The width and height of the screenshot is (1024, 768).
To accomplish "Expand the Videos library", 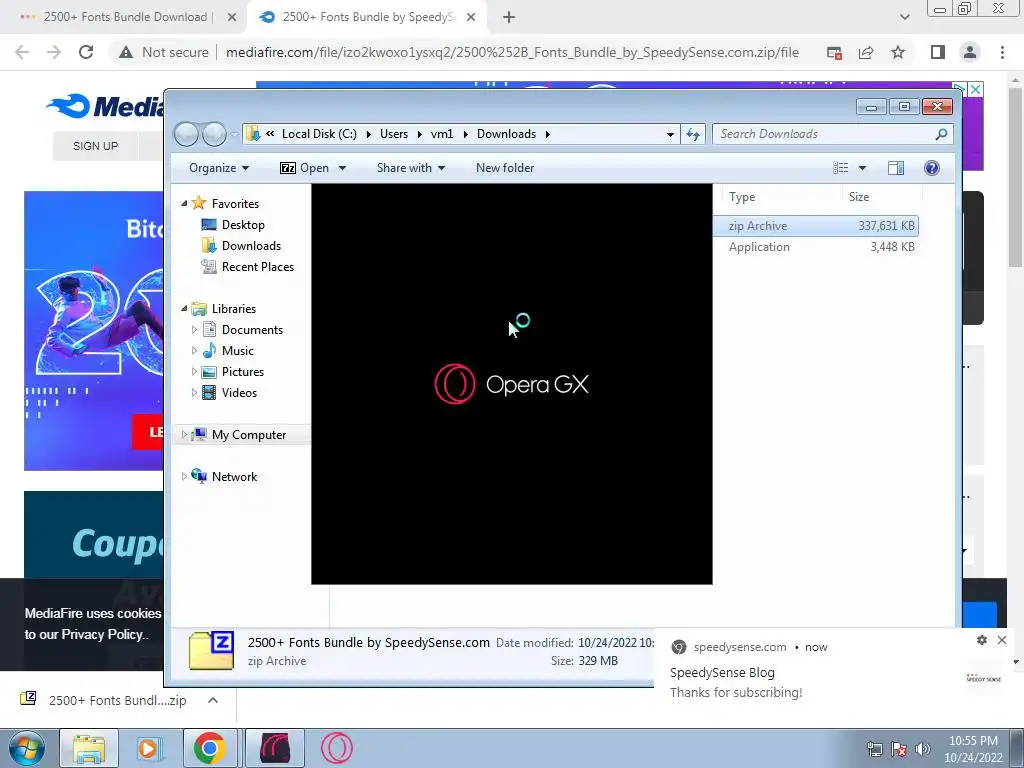I will (194, 392).
